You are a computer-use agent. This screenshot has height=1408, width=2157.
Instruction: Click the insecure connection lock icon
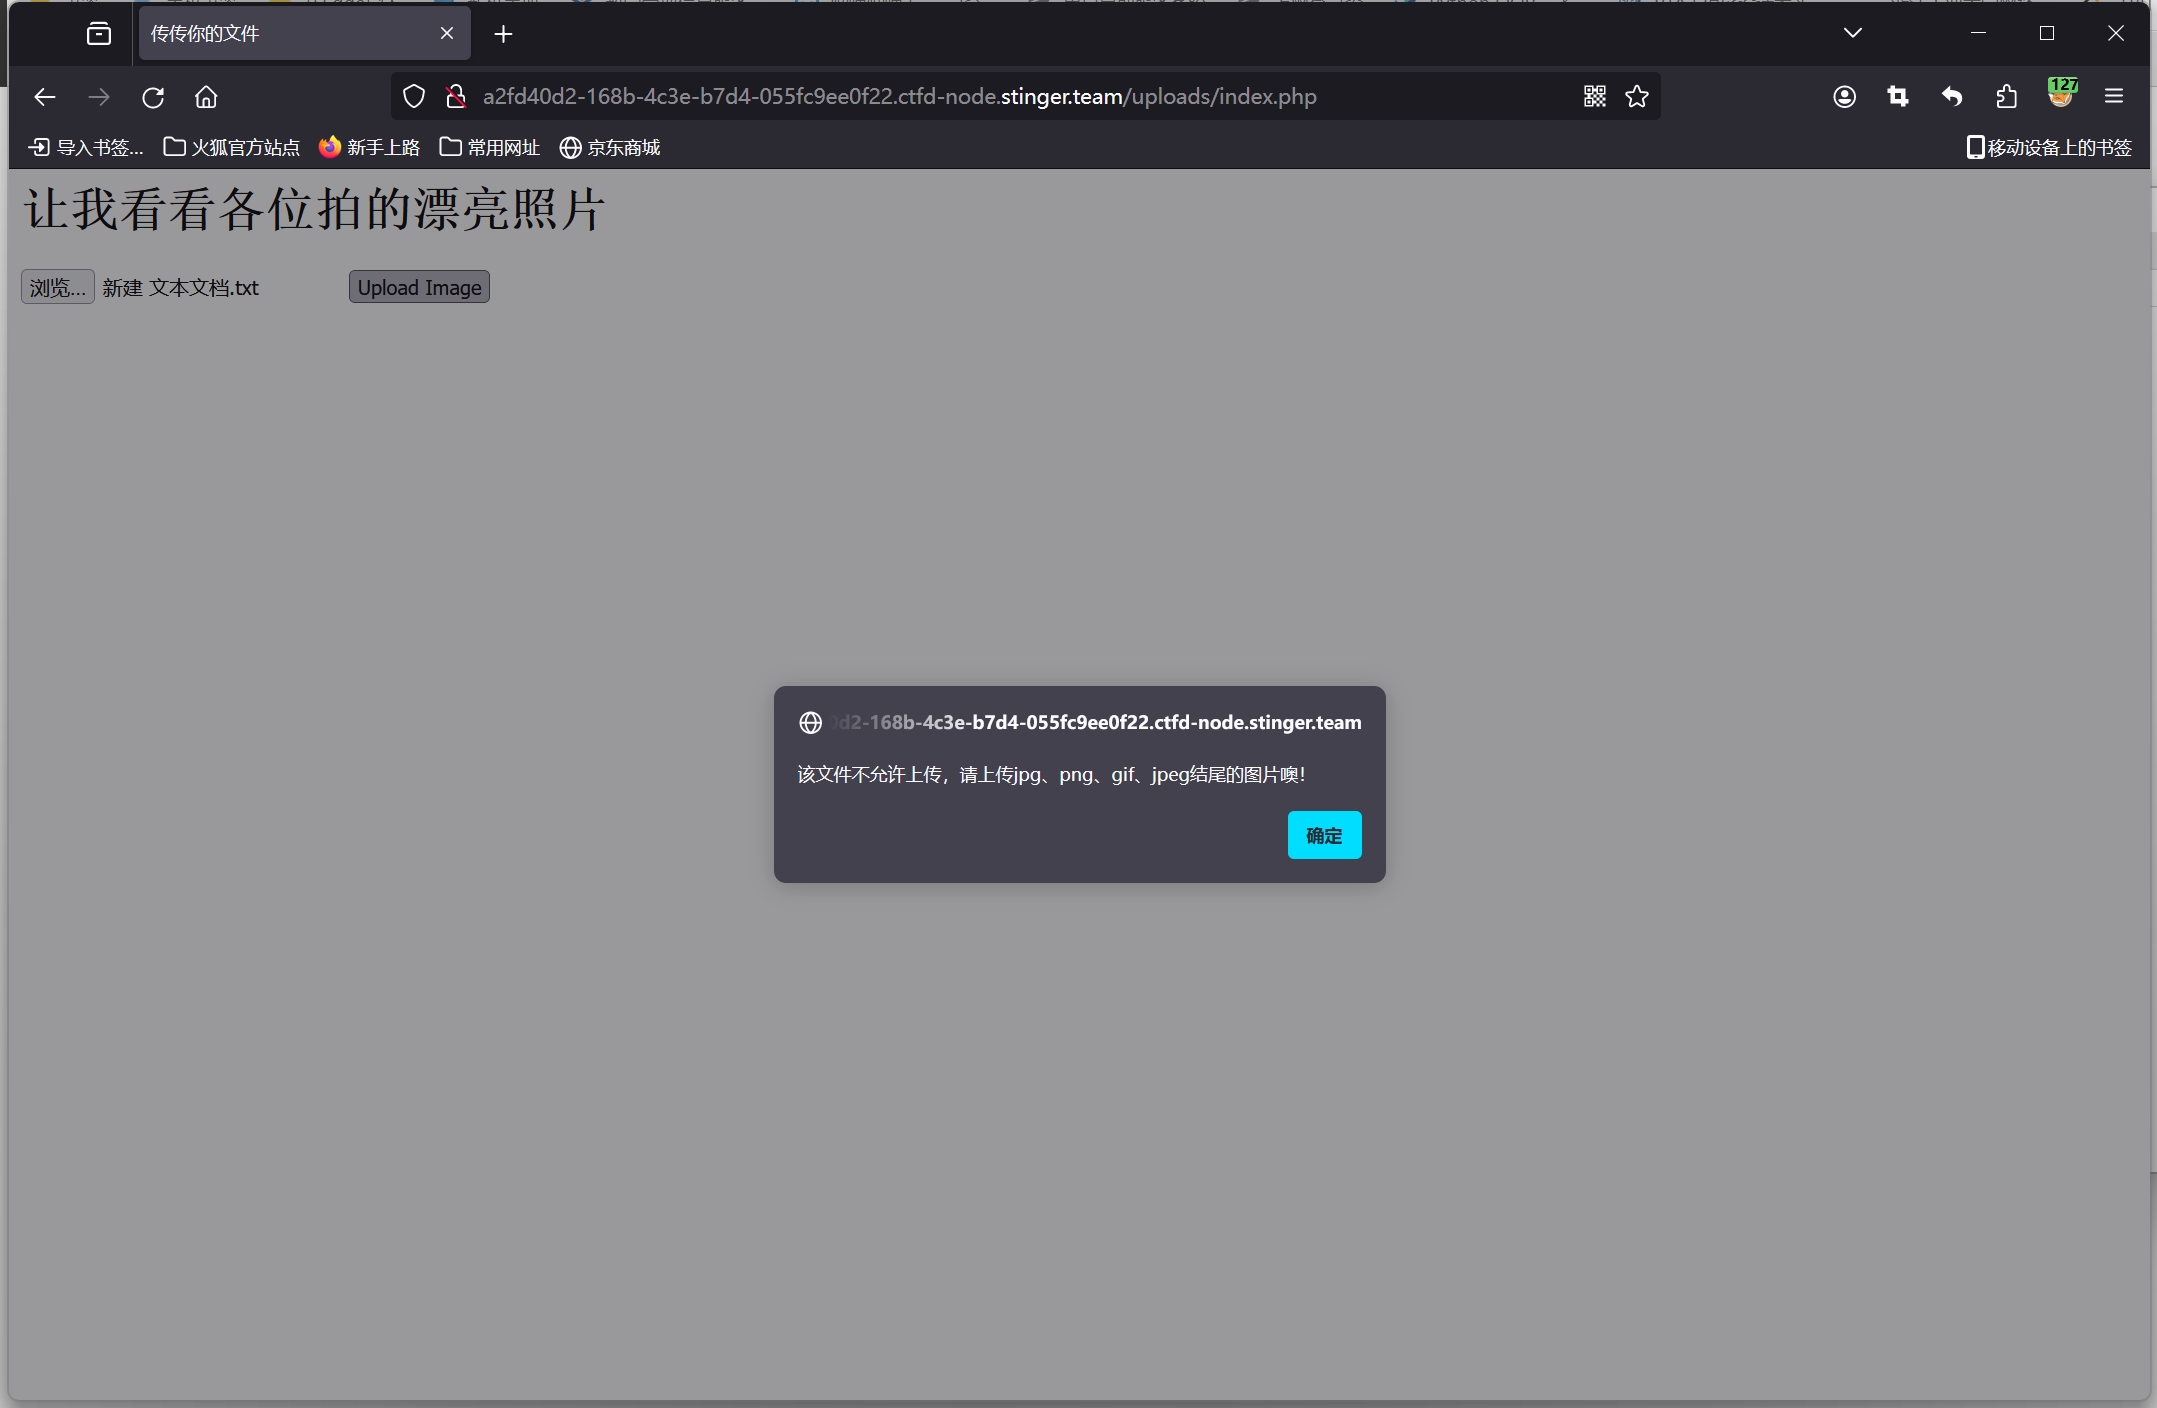(x=456, y=96)
